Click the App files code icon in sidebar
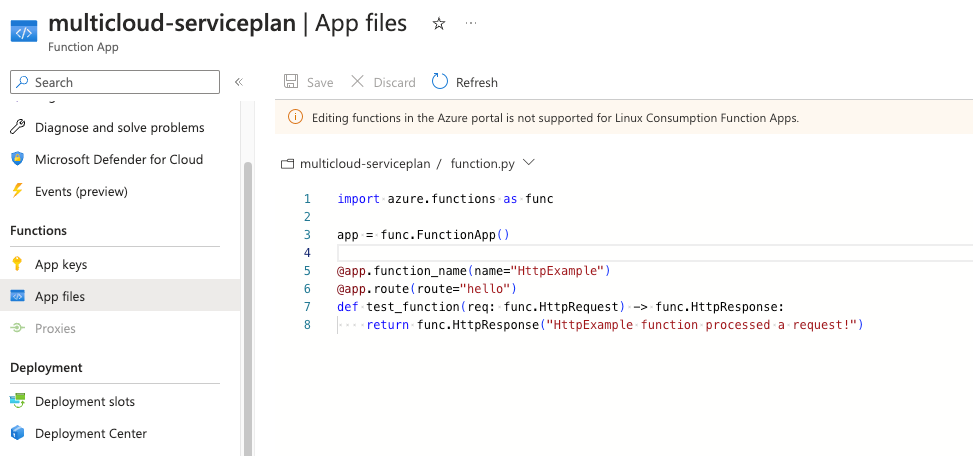 (17, 296)
